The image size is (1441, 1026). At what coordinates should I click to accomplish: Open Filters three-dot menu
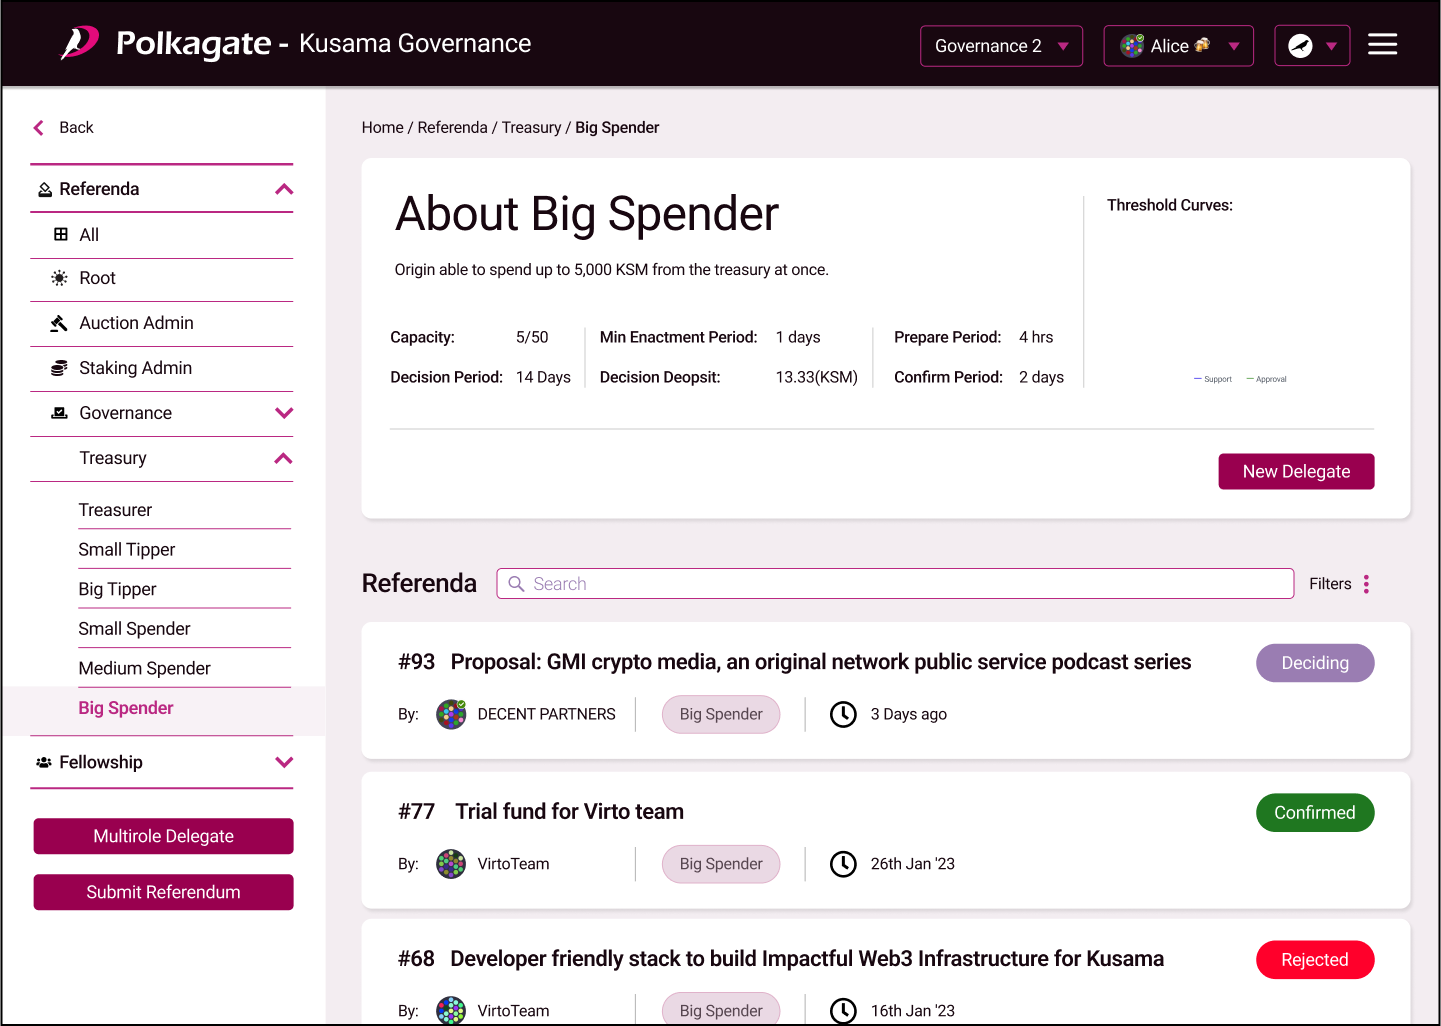pyautogui.click(x=1366, y=584)
